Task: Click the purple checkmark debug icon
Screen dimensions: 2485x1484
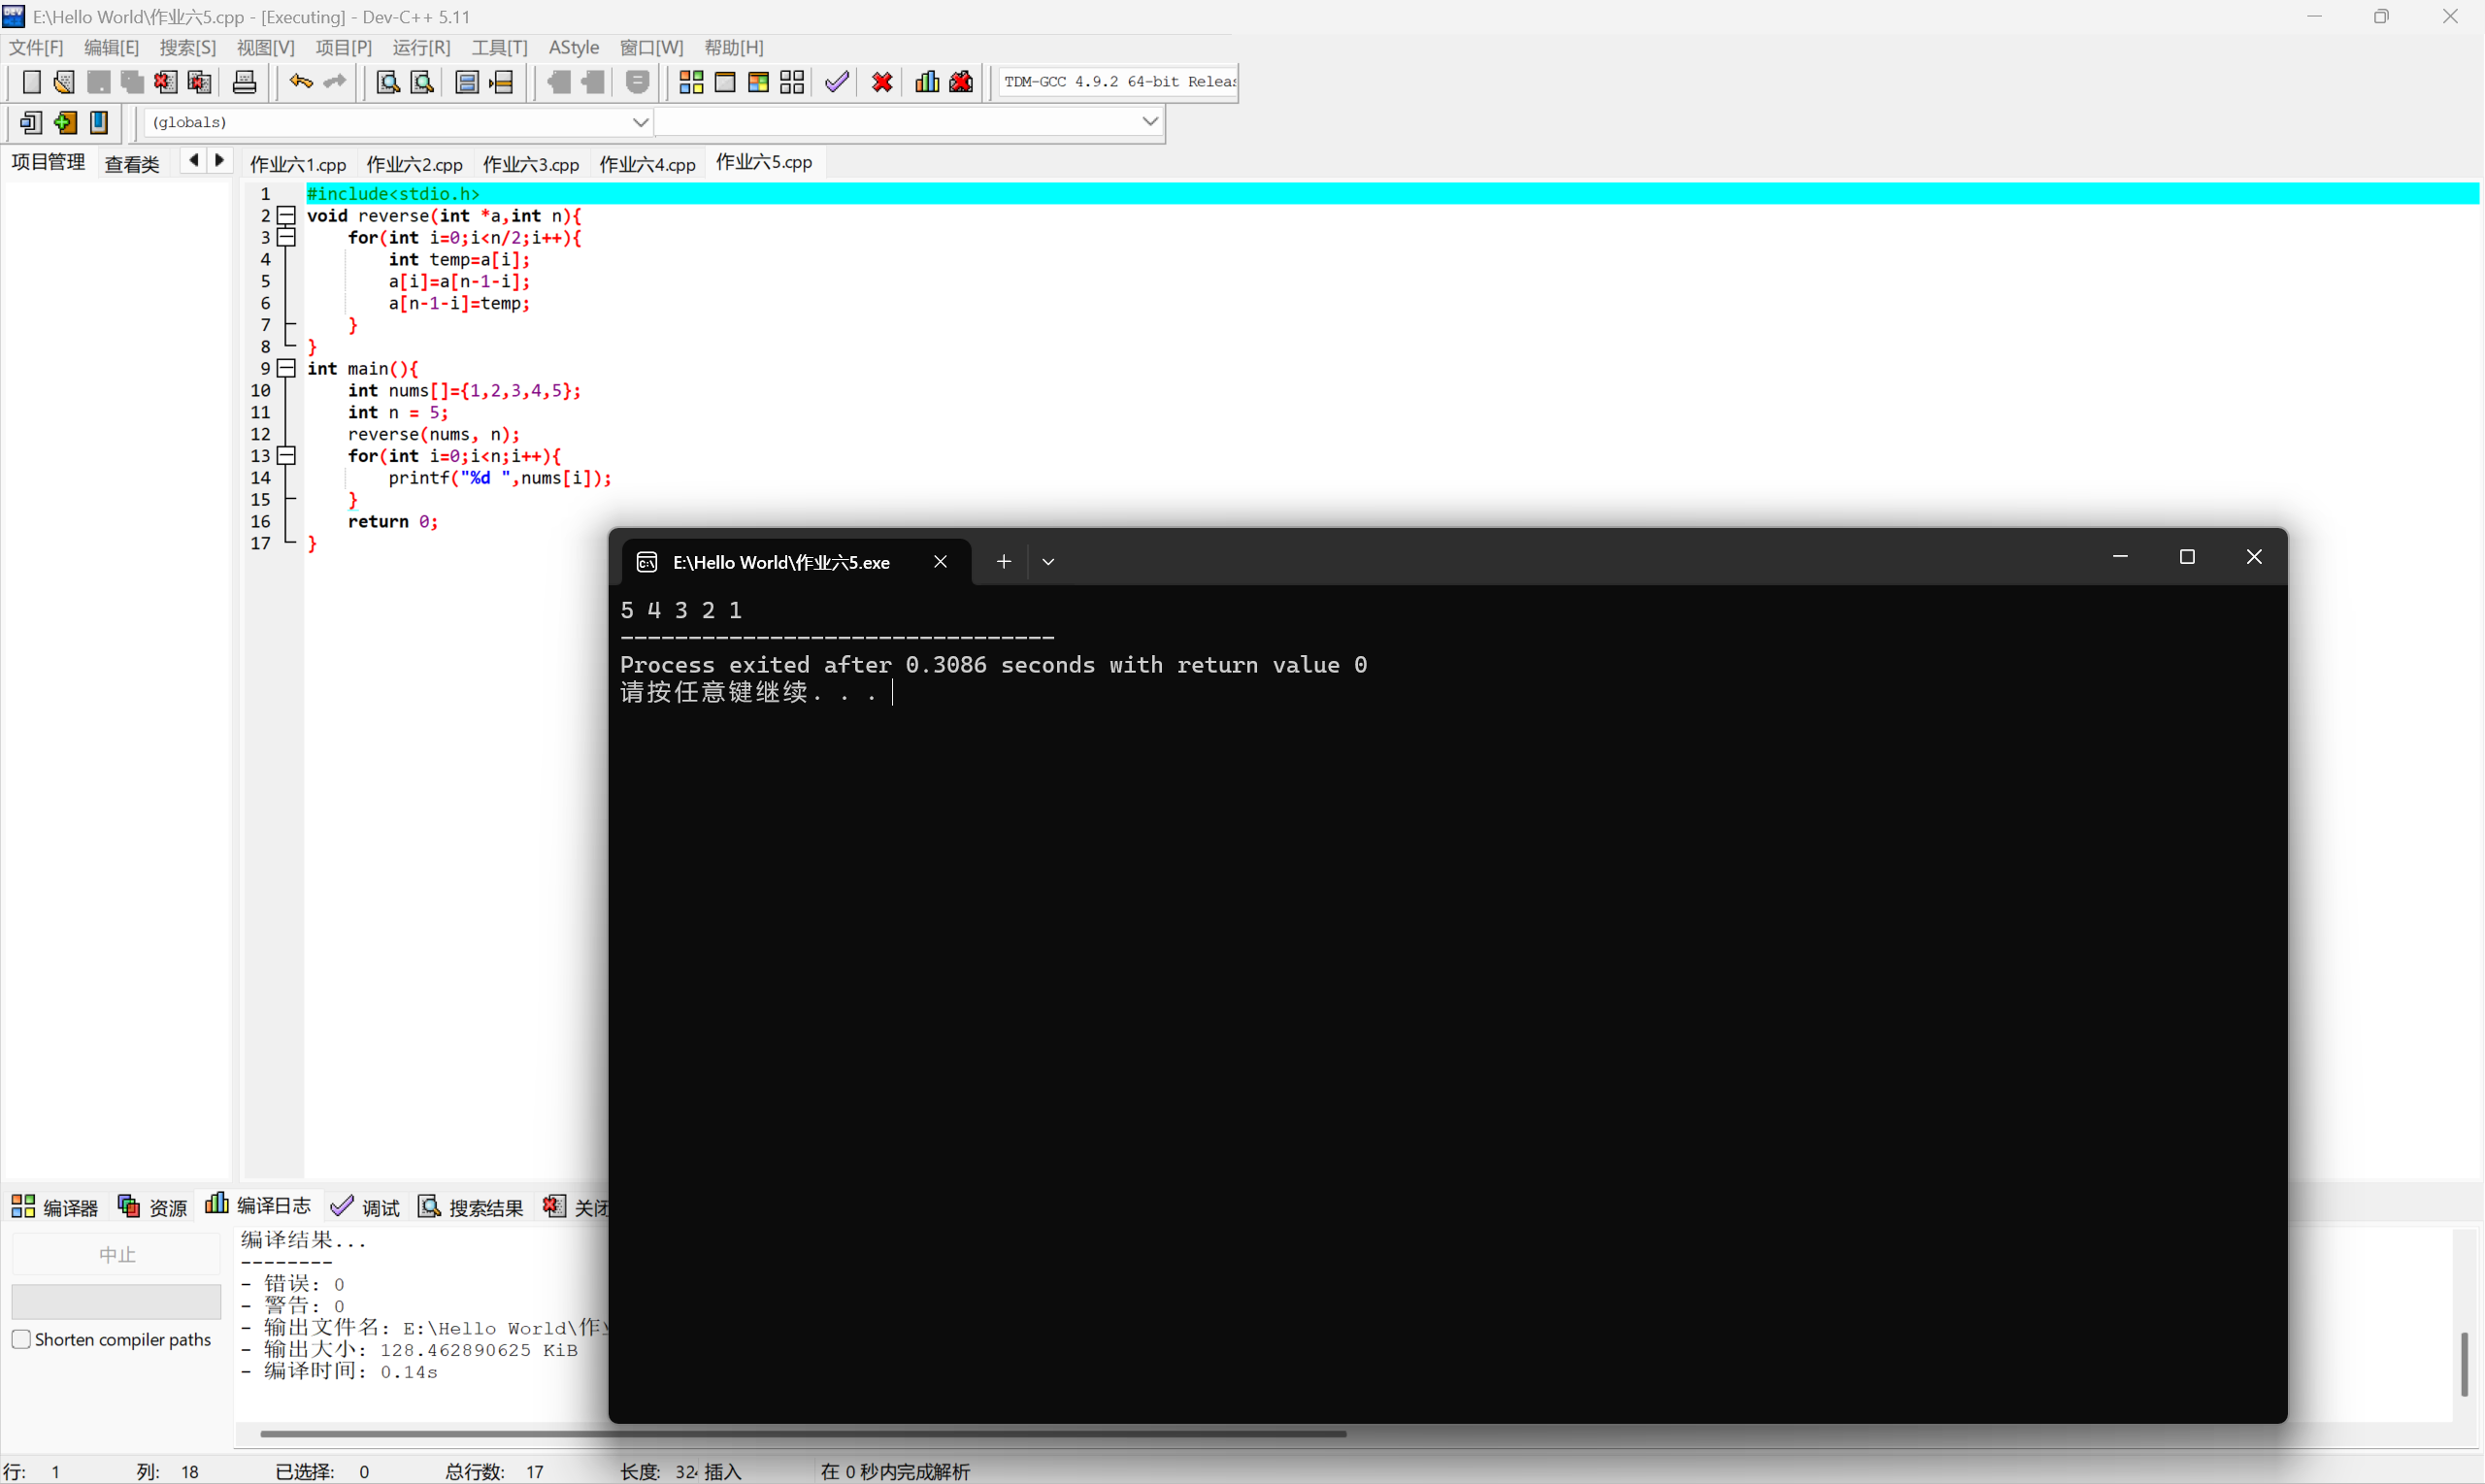Action: 837,82
